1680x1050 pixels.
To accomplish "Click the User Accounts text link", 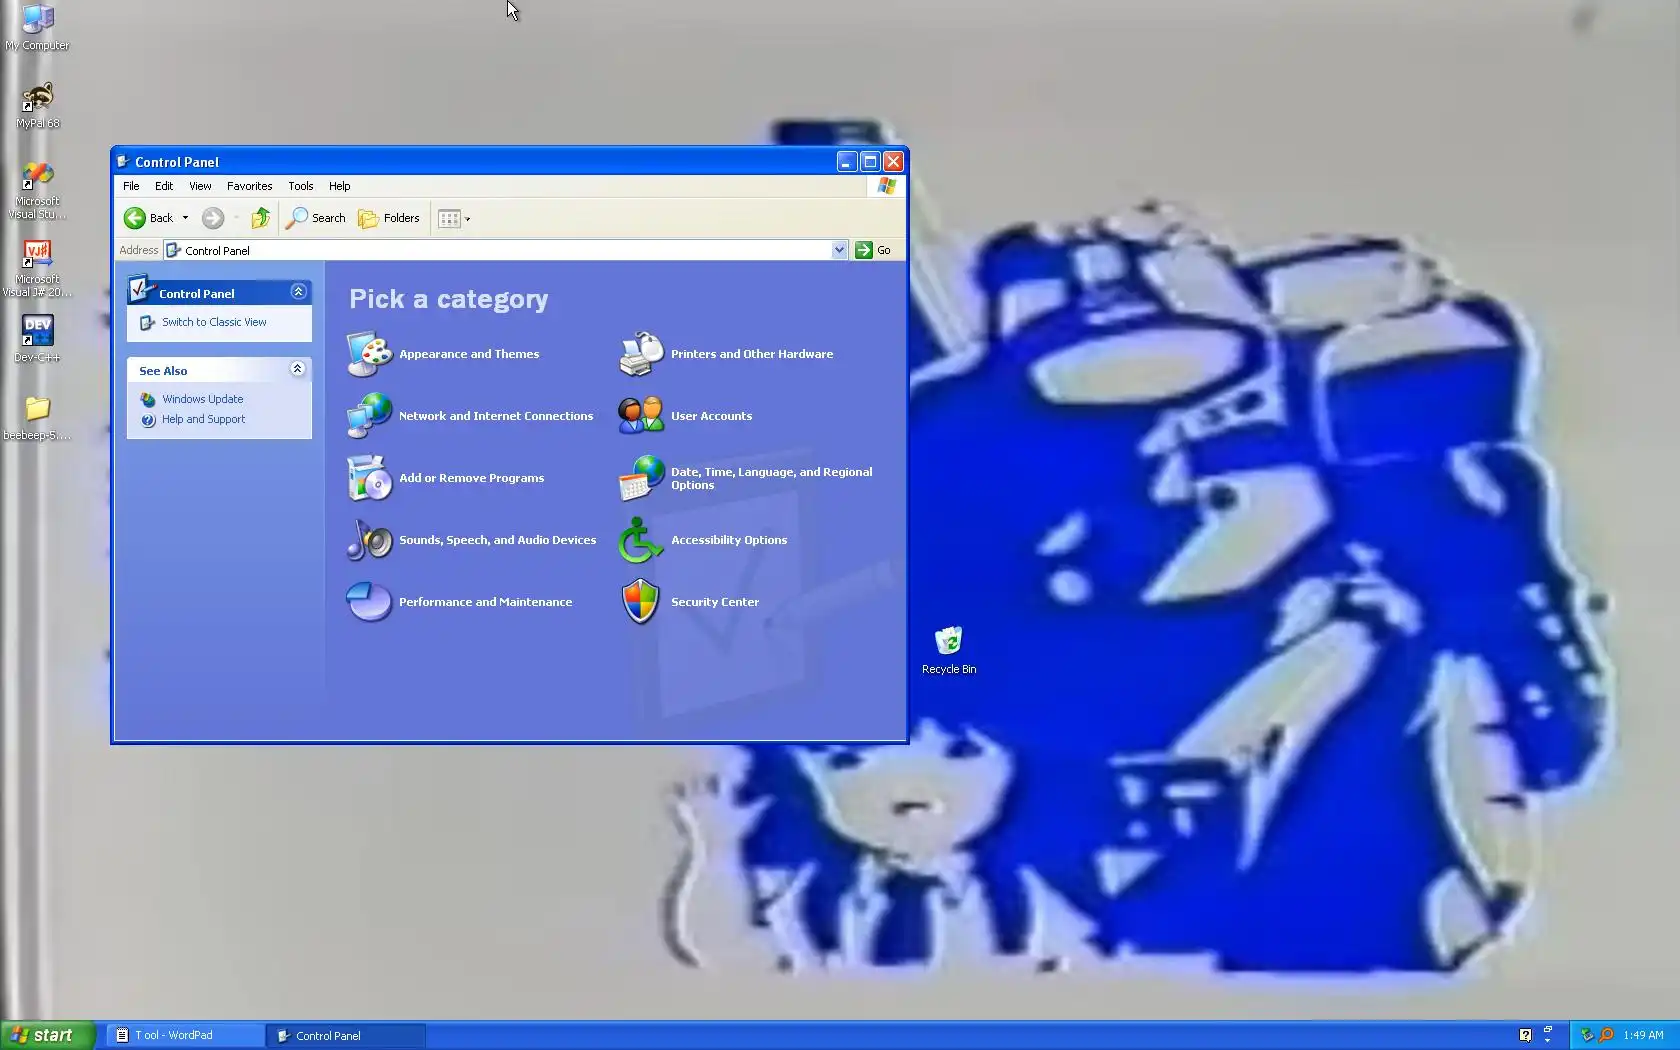I will pos(711,416).
